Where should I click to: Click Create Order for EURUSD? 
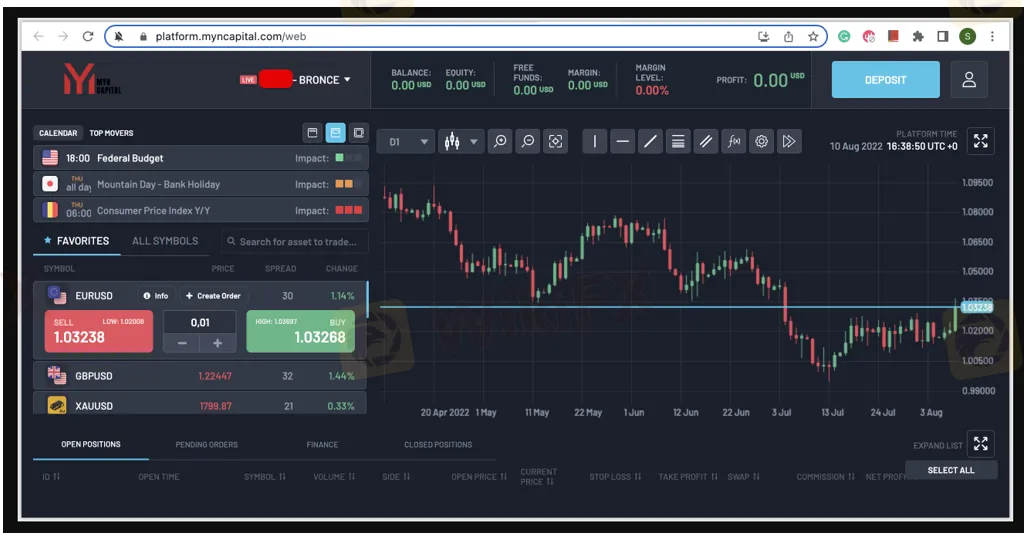(213, 296)
